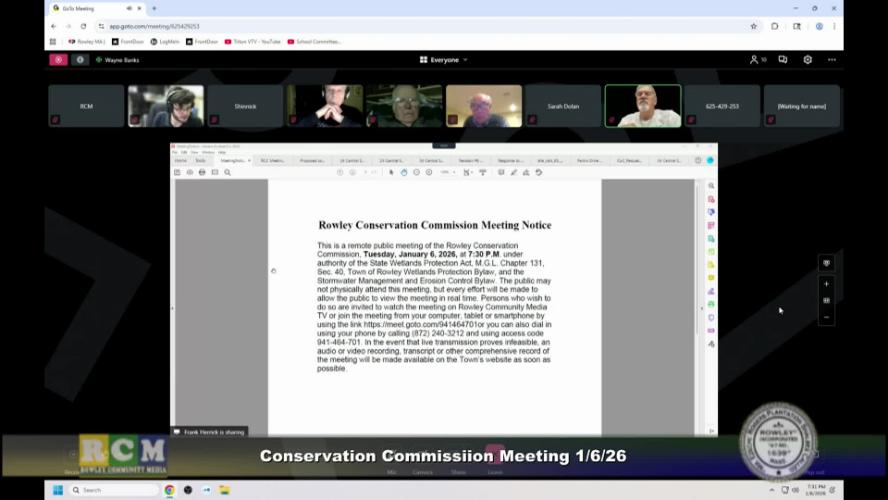Open the GoTo Meeting settings gear
The height and width of the screenshot is (500, 888).
807,60
